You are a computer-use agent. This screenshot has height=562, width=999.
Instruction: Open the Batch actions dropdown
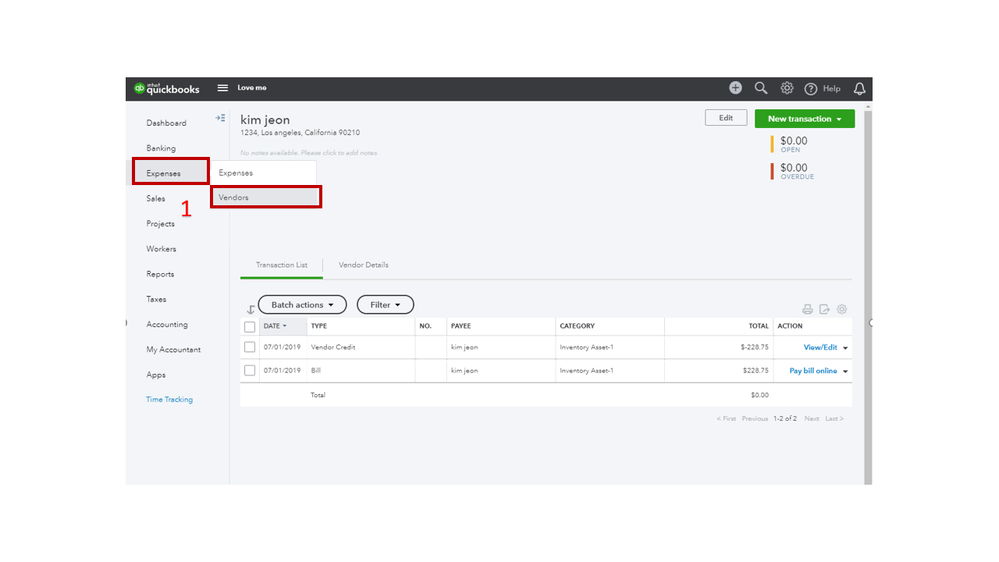302,305
